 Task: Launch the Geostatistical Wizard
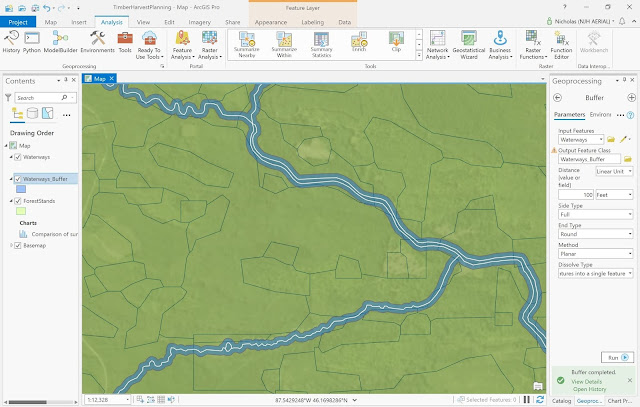[x=469, y=45]
